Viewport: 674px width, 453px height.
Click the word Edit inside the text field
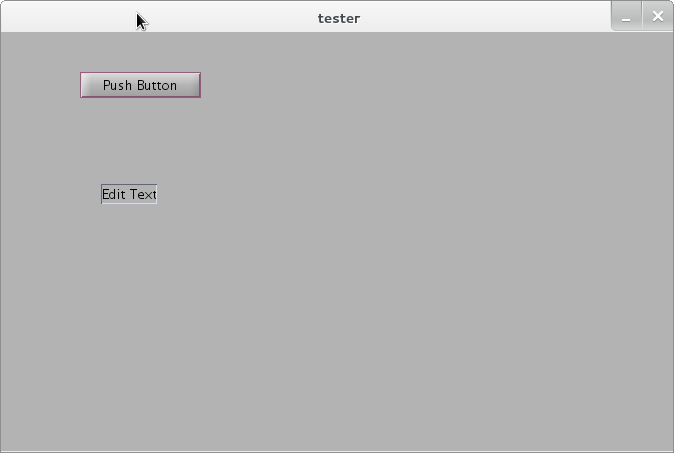pos(114,194)
